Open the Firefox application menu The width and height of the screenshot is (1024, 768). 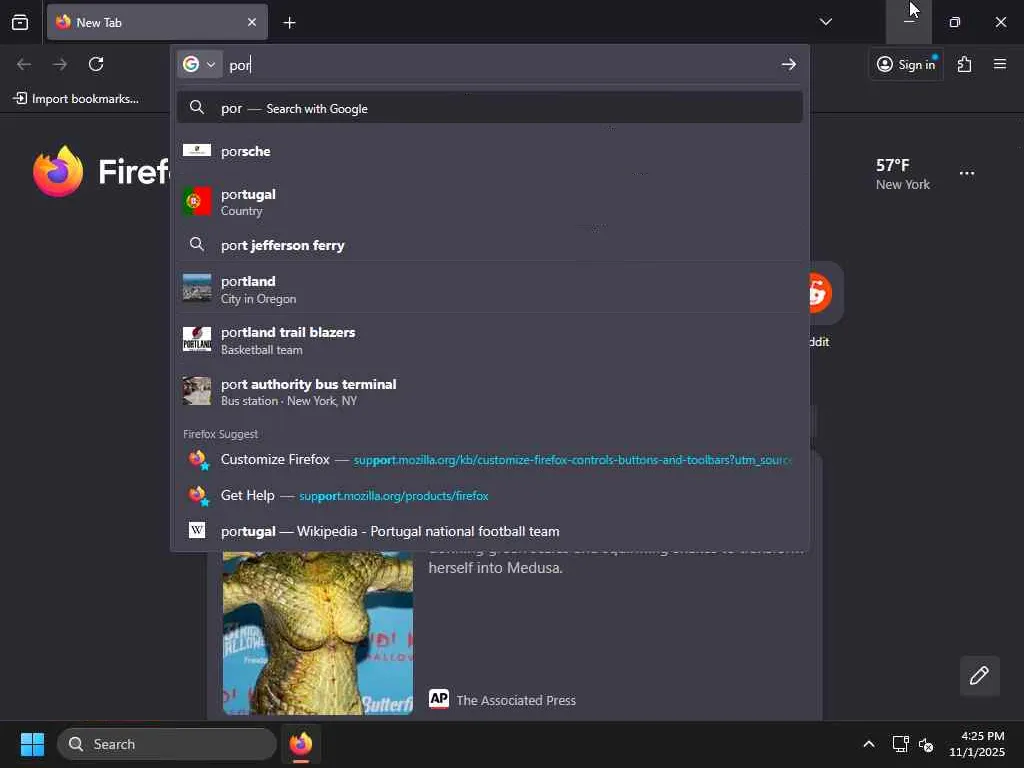999,64
